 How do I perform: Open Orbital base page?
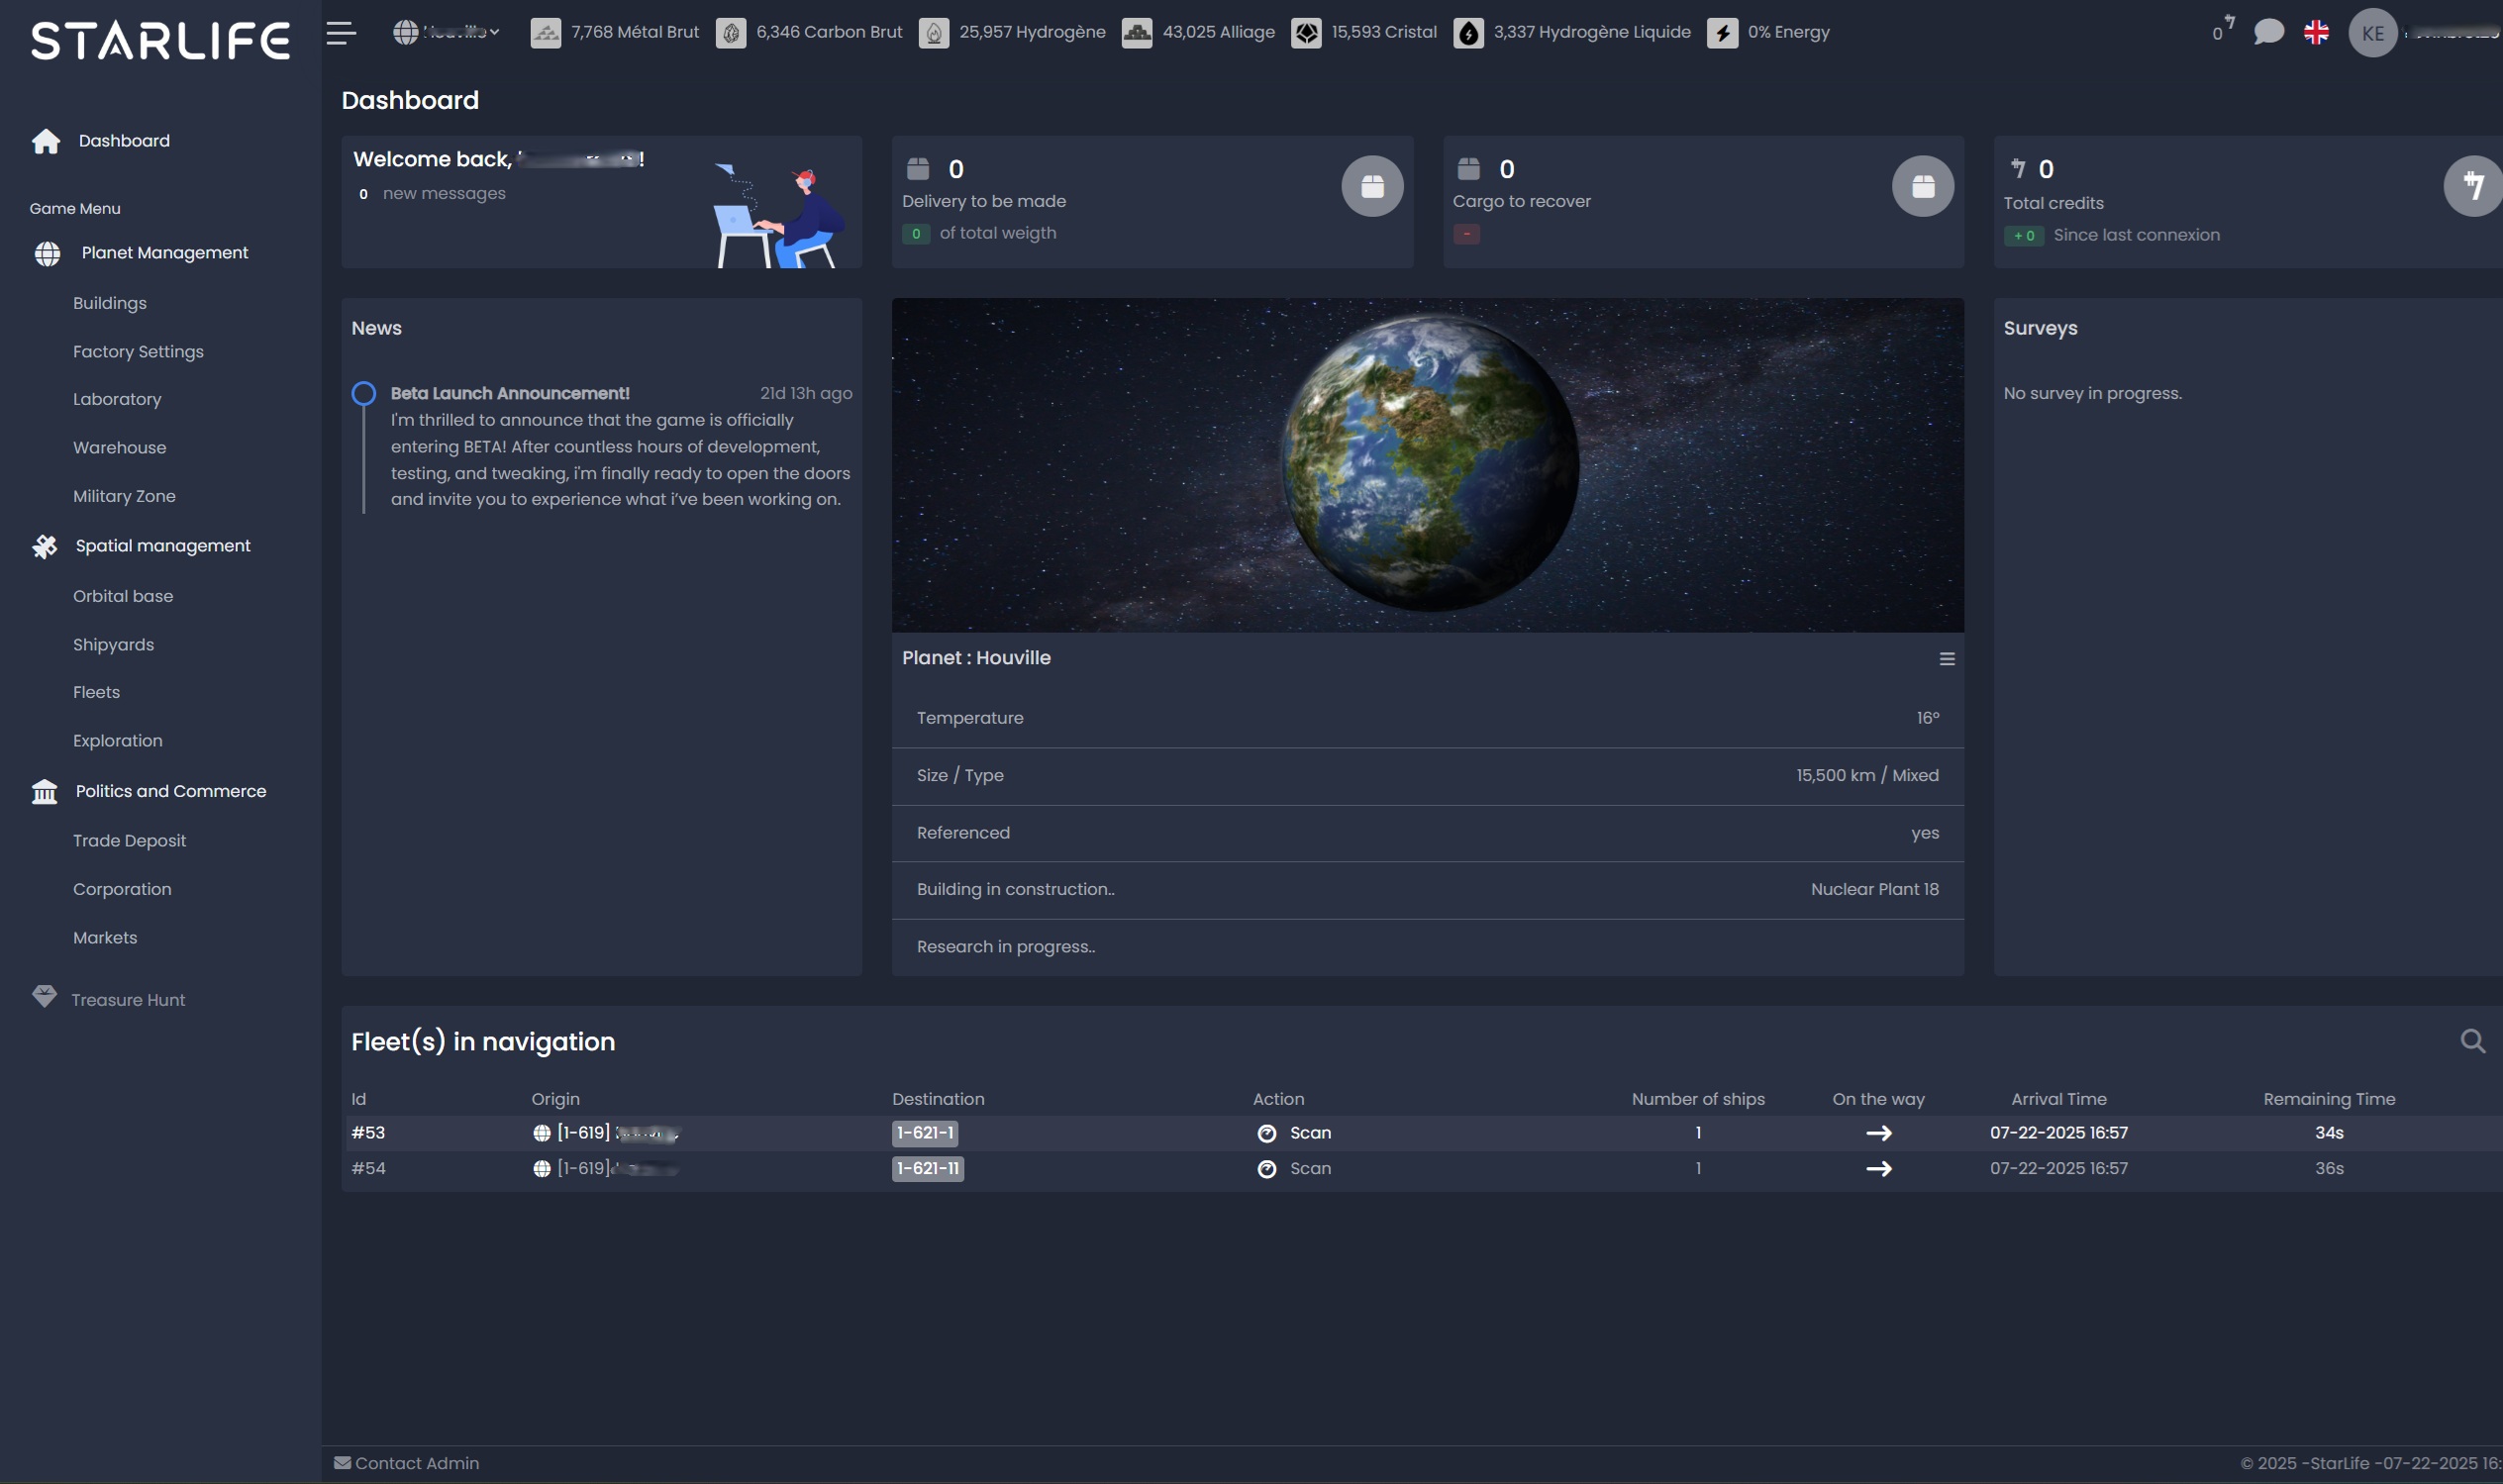pyautogui.click(x=123, y=596)
